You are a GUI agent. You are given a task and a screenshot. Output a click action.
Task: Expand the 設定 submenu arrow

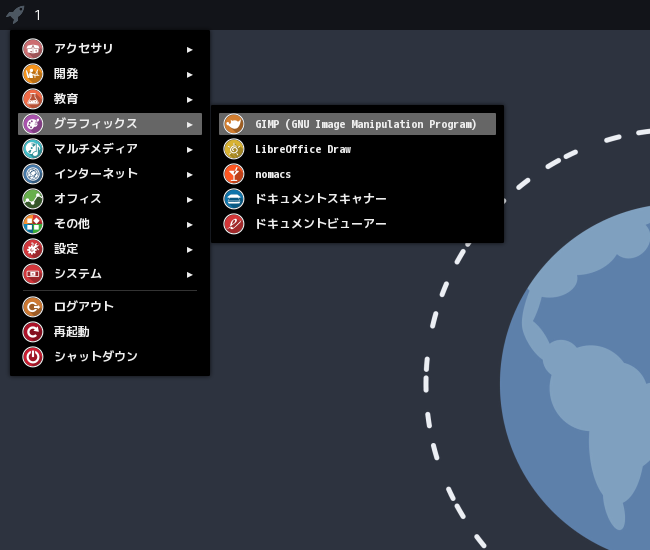[x=189, y=250]
